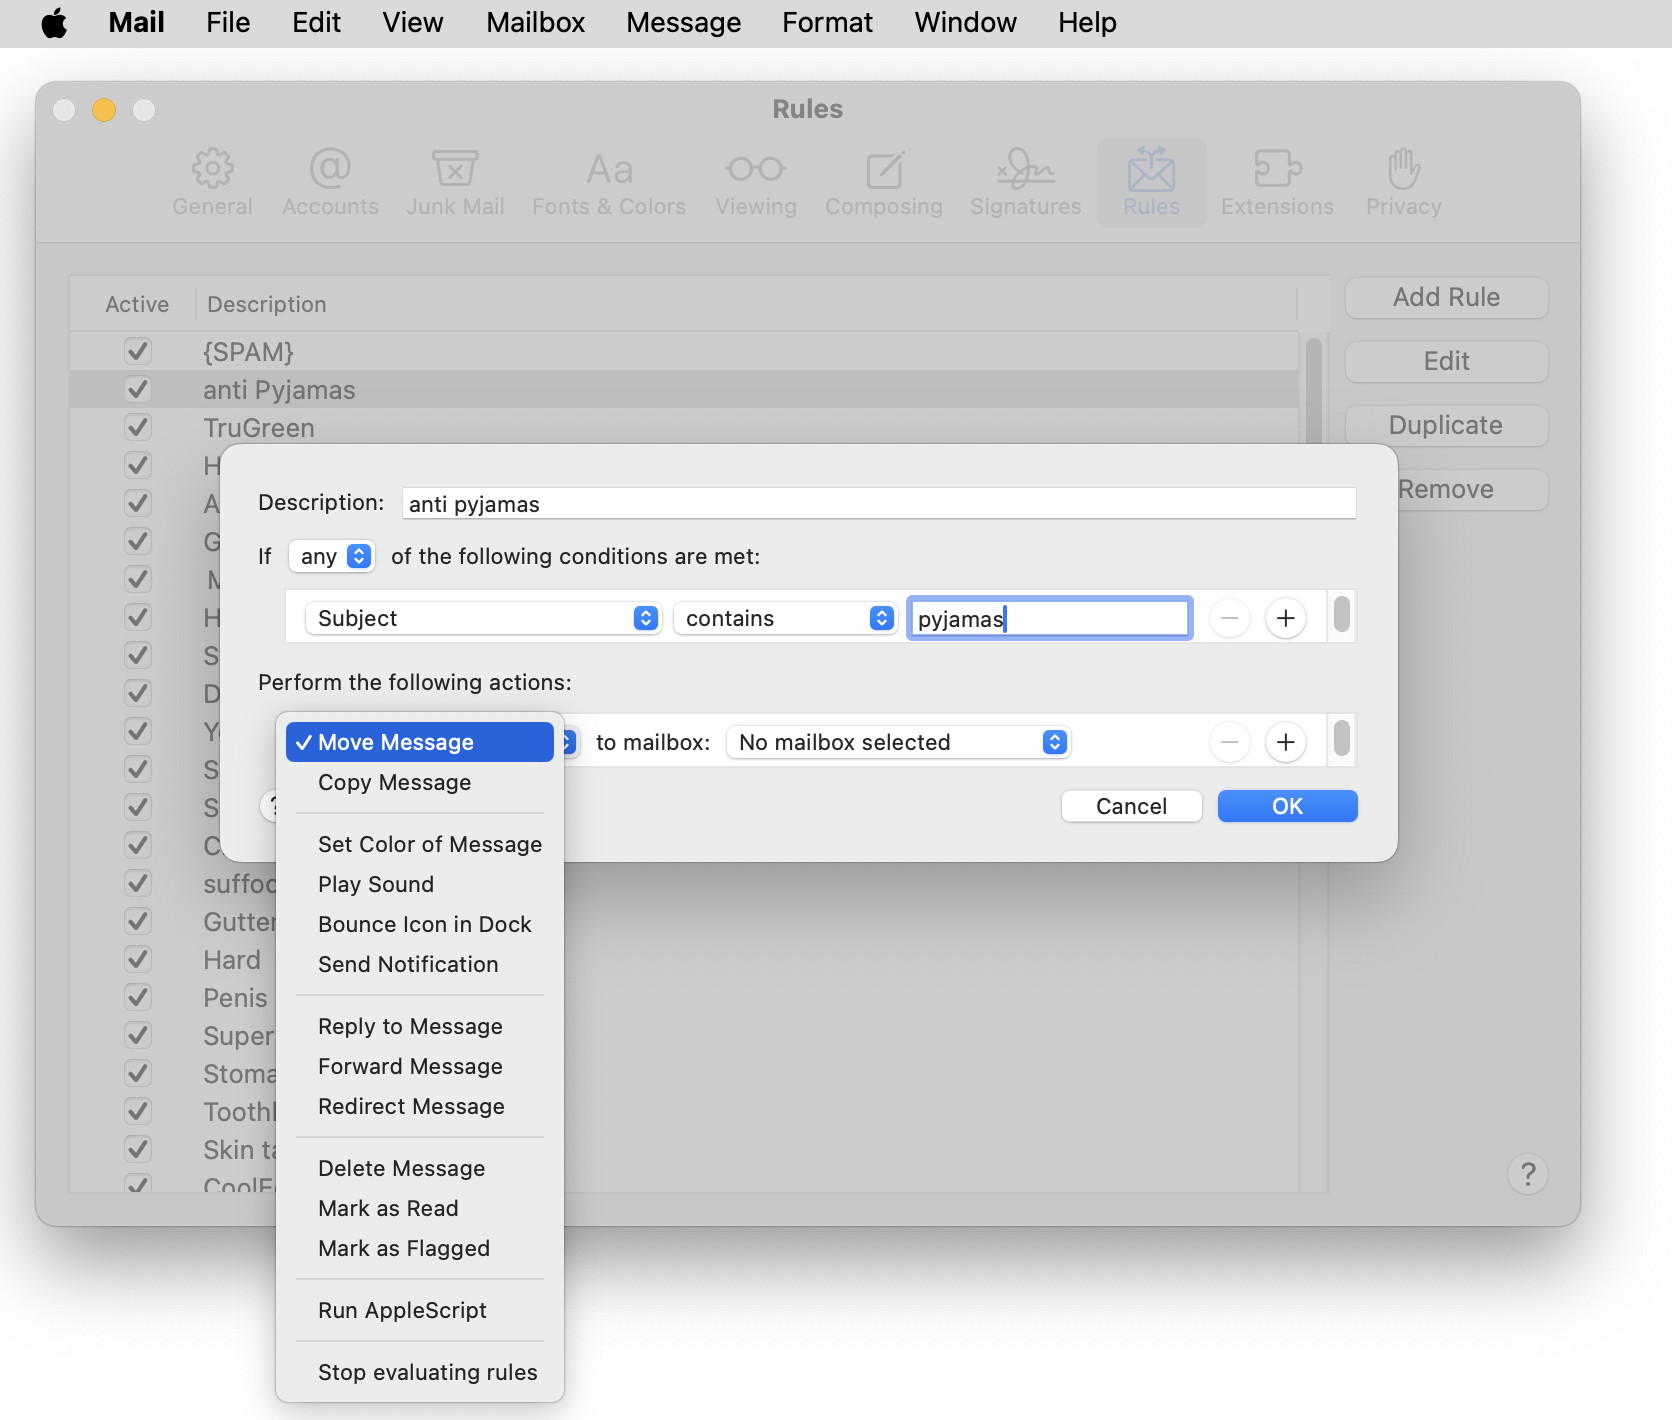Uncheck the Super rule checkbox
1672x1420 pixels.
138,1035
